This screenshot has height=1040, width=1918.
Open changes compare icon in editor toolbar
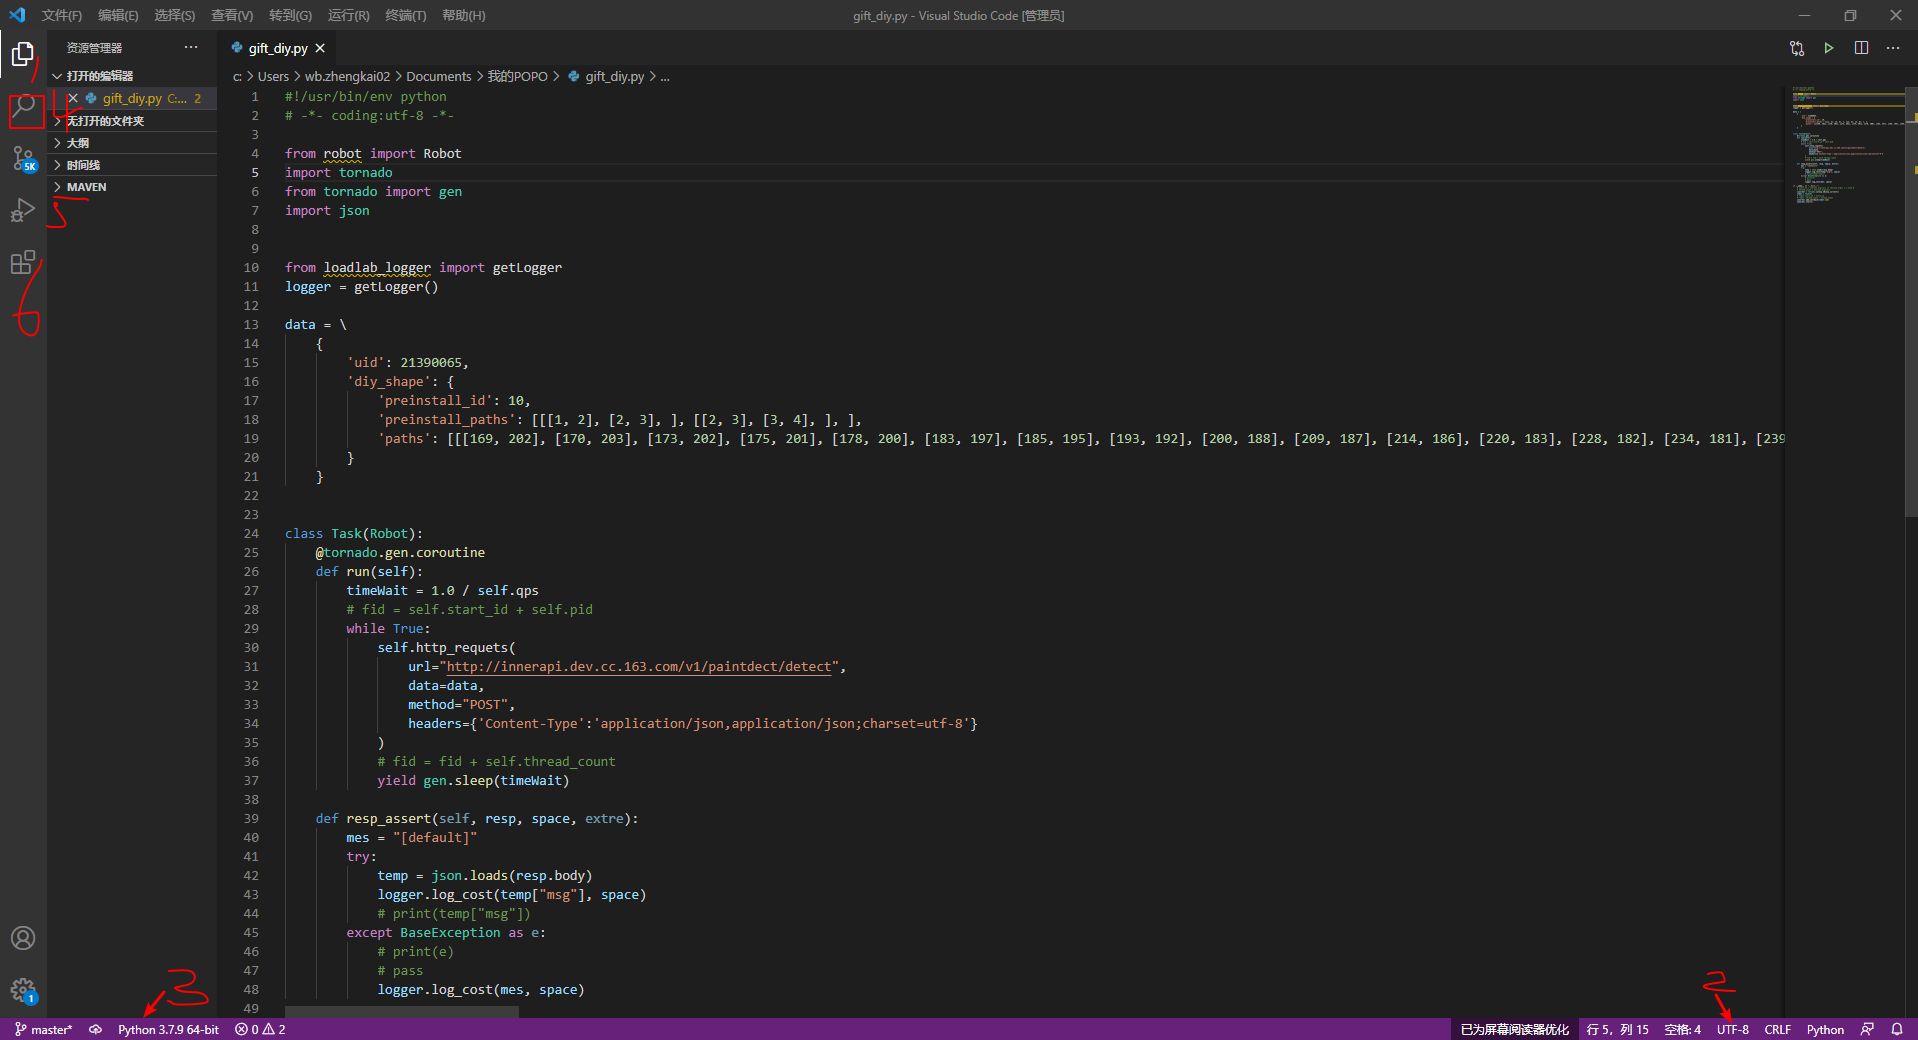[1796, 48]
